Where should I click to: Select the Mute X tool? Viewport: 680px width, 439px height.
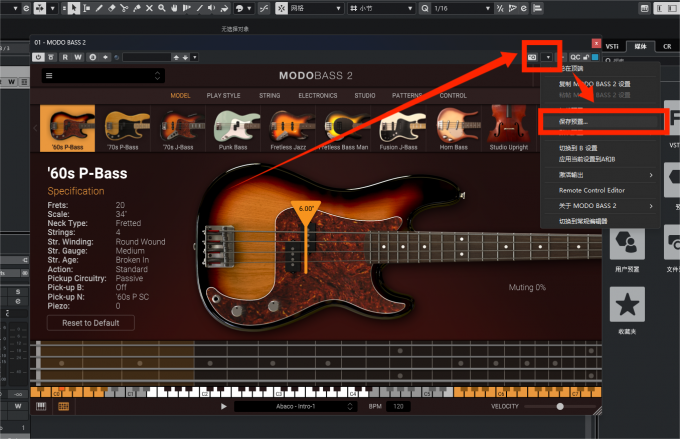pyautogui.click(x=149, y=8)
